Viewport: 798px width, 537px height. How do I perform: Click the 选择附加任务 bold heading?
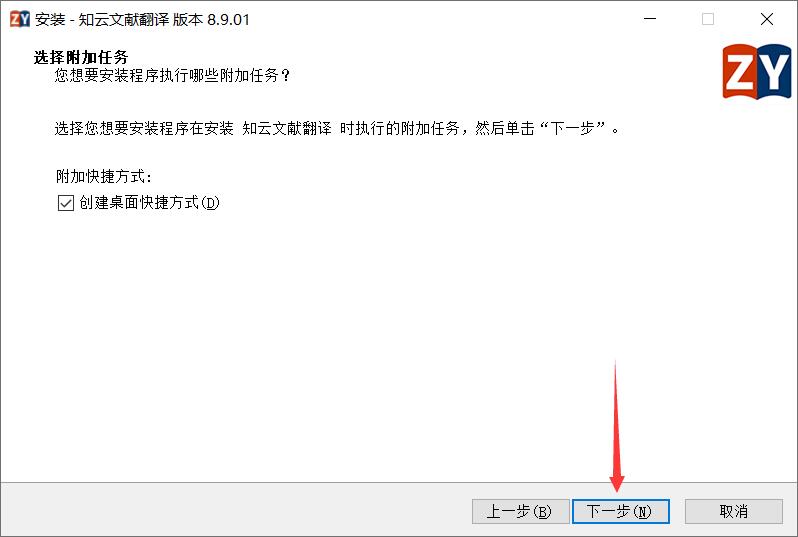pyautogui.click(x=81, y=57)
